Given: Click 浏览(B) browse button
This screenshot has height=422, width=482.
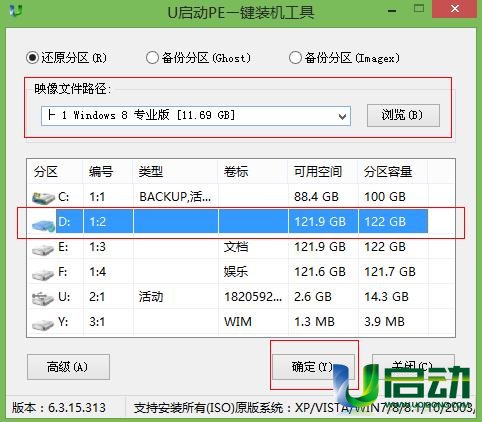Looking at the screenshot, I should click(403, 115).
